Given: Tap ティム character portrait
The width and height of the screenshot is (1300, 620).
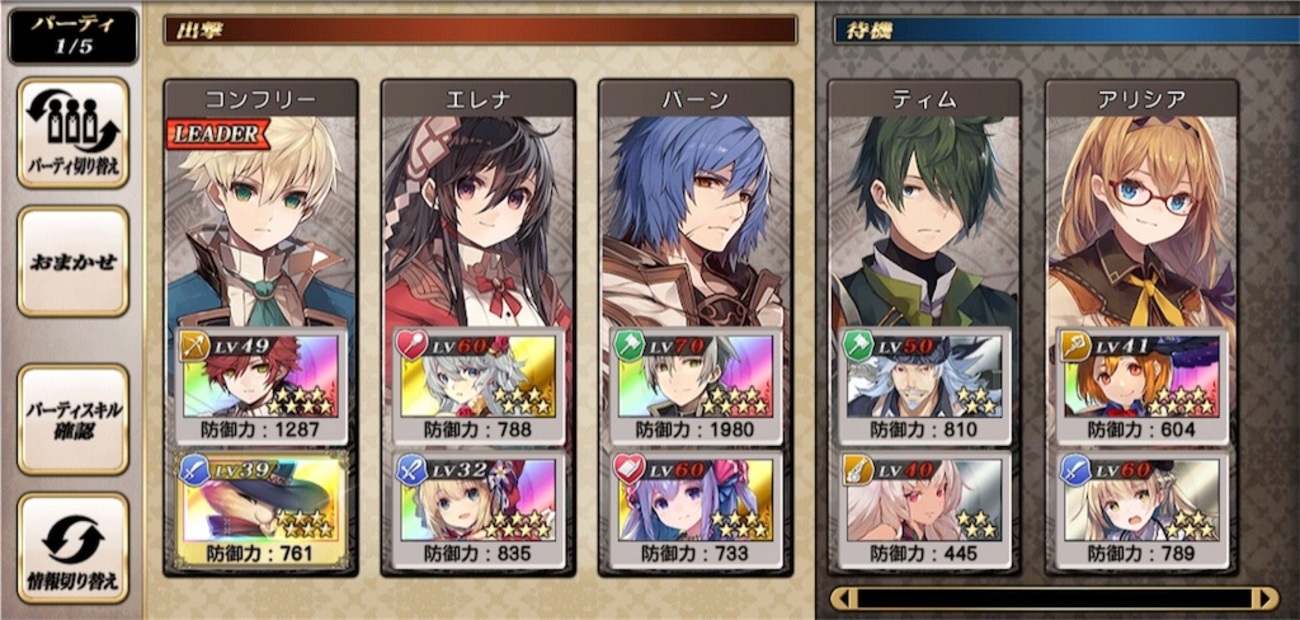Looking at the screenshot, I should click(x=924, y=222).
